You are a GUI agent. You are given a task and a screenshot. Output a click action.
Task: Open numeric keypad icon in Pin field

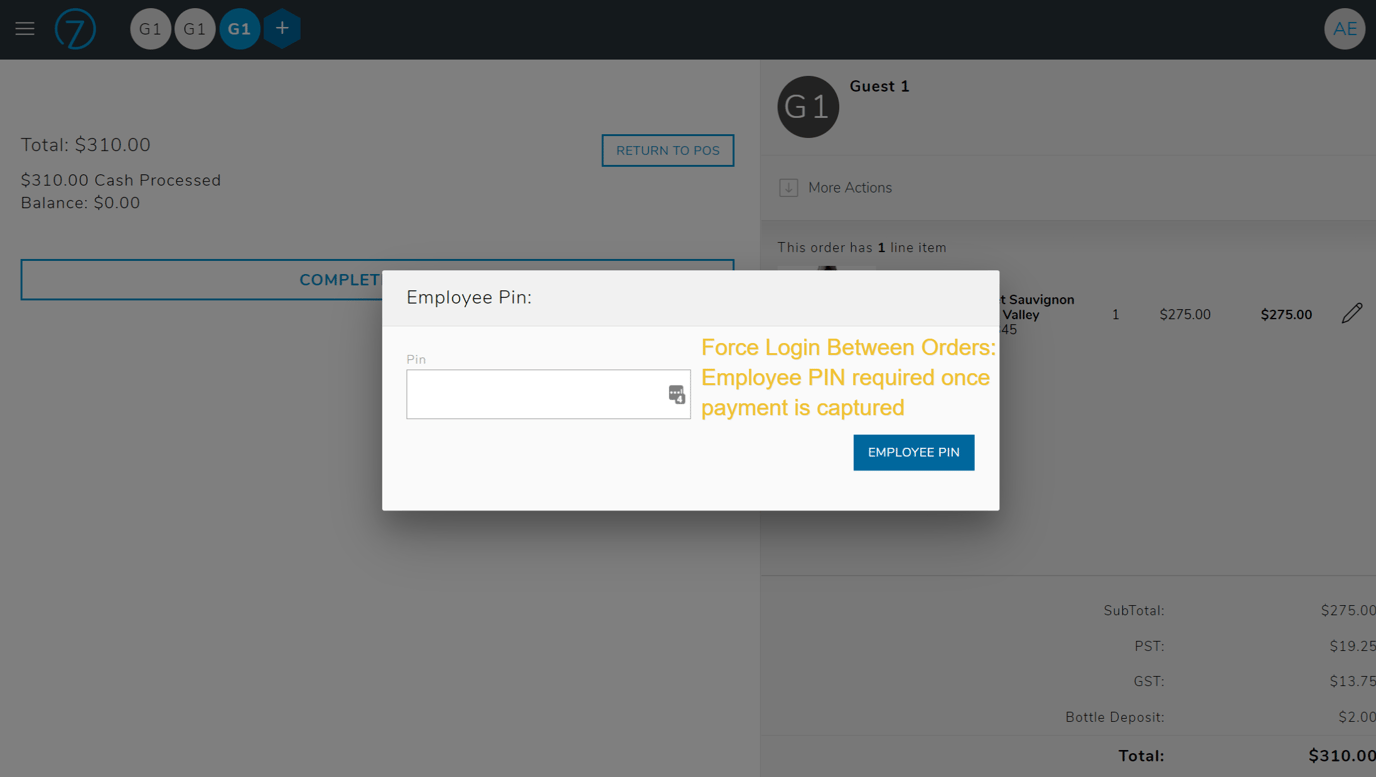(x=678, y=394)
